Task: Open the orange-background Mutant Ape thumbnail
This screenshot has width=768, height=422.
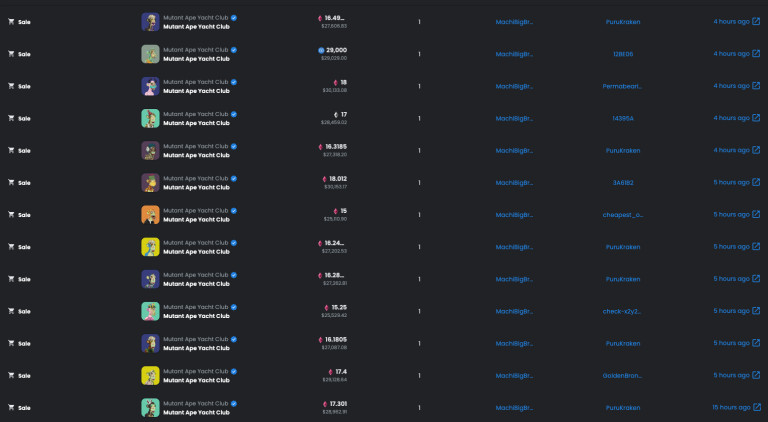Action: point(150,215)
